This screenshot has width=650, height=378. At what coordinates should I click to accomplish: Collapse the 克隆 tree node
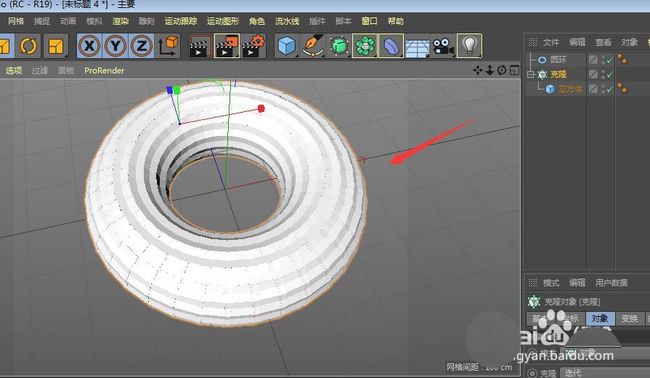point(531,75)
